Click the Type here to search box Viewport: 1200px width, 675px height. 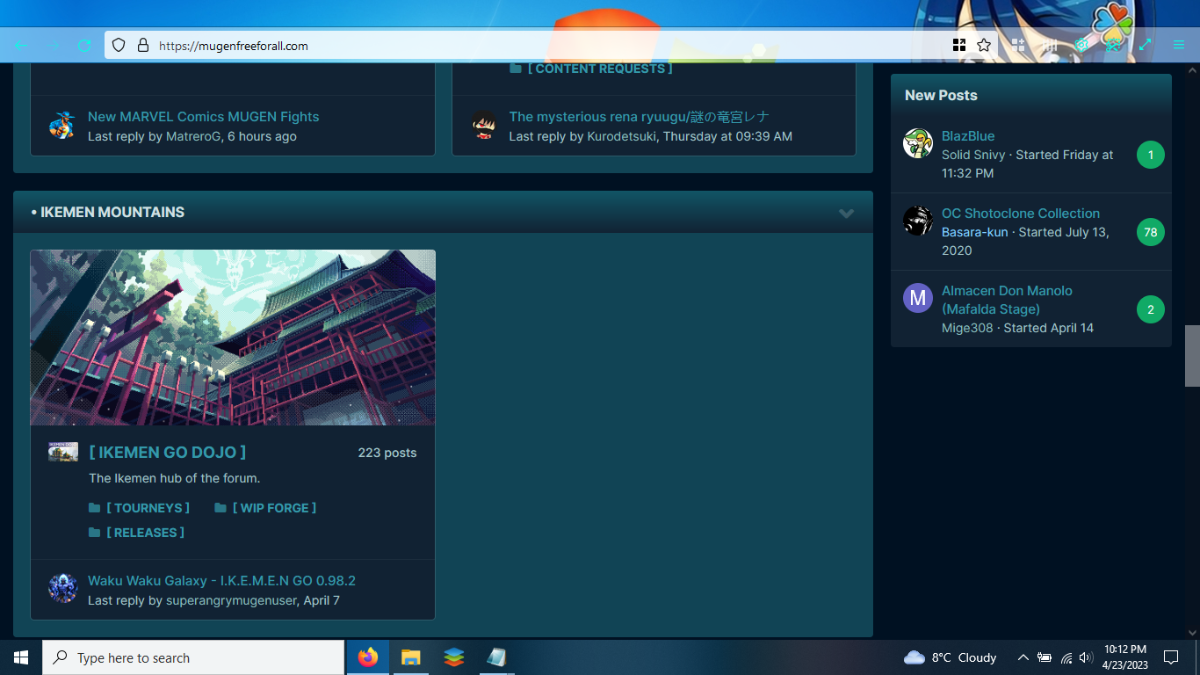point(193,657)
